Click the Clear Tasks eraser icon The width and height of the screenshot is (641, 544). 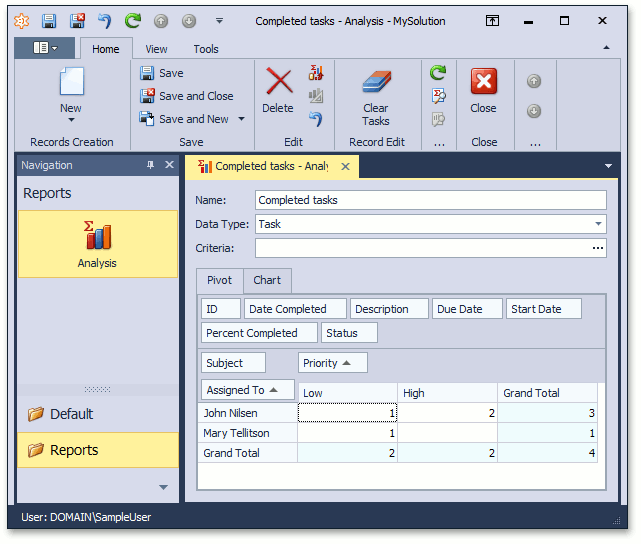click(376, 82)
